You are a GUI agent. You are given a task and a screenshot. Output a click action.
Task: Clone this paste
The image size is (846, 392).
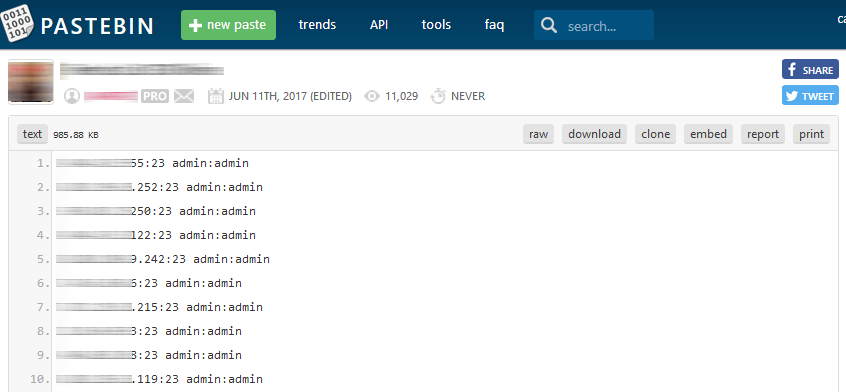[x=656, y=134]
